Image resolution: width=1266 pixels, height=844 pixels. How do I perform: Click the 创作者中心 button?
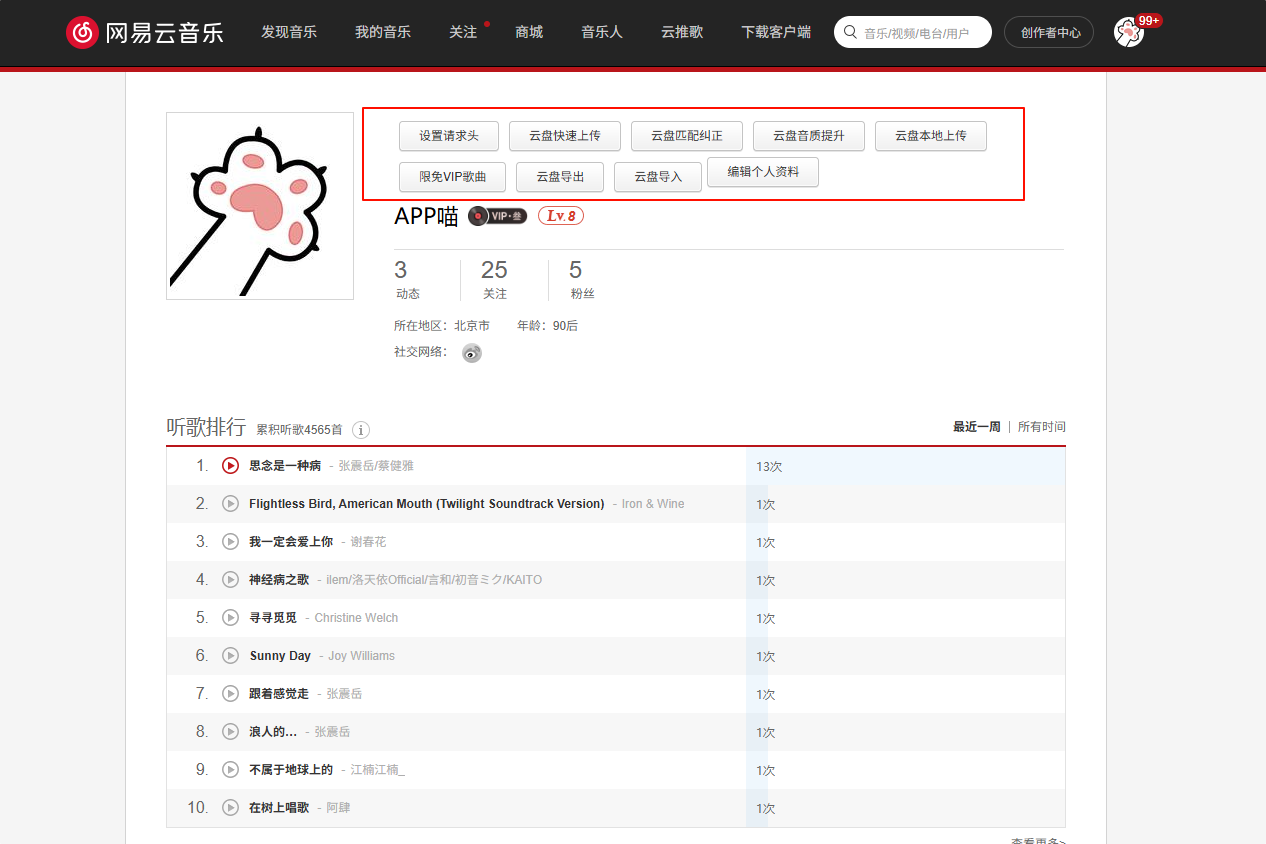pyautogui.click(x=1050, y=32)
